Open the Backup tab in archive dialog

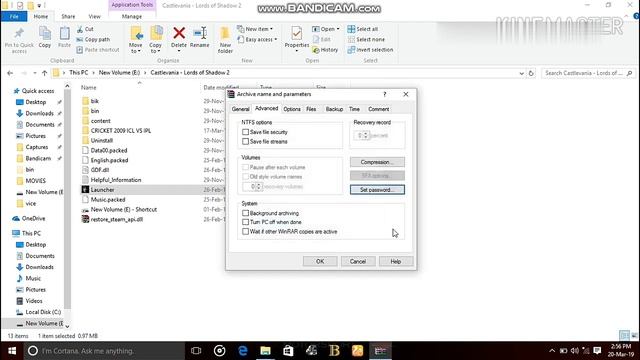coord(334,109)
